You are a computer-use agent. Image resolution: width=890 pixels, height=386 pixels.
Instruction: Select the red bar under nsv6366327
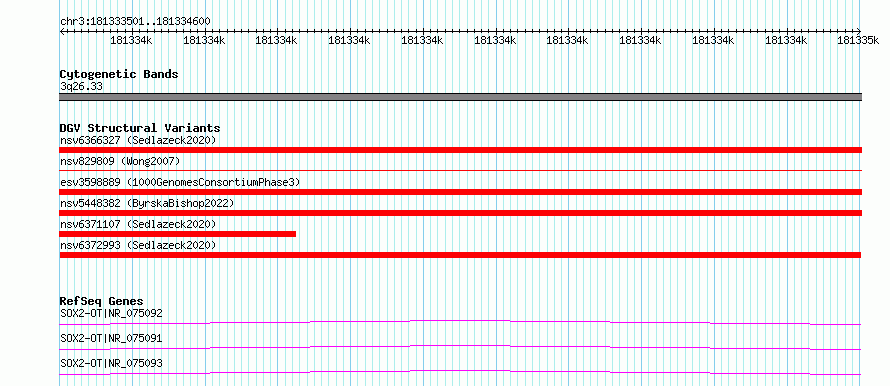click(460, 150)
